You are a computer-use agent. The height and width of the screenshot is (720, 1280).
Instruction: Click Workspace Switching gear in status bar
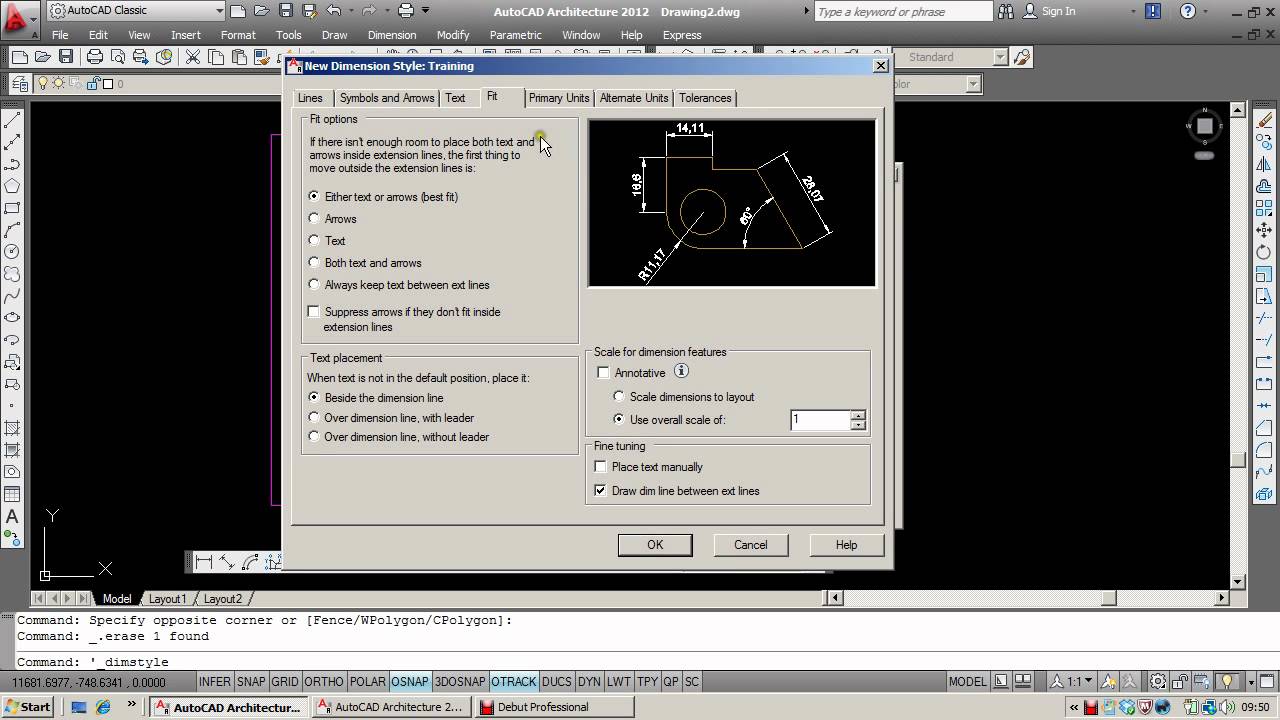pos(1157,682)
